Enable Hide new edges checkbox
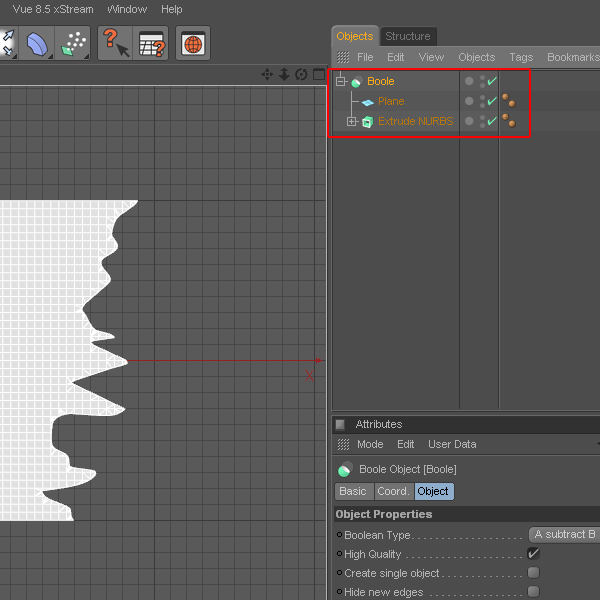The height and width of the screenshot is (600, 600). (x=533, y=592)
